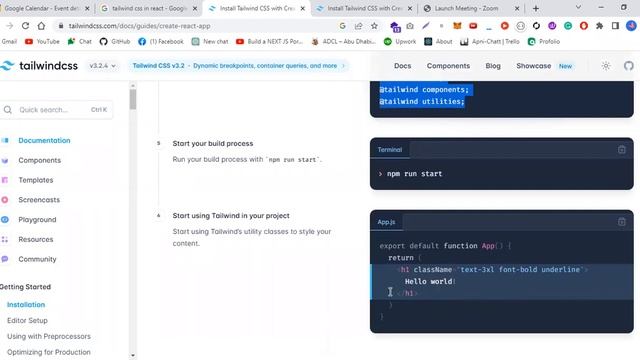This screenshot has height=360, width=640.
Task: Open Showcase in top navigation
Action: click(533, 66)
